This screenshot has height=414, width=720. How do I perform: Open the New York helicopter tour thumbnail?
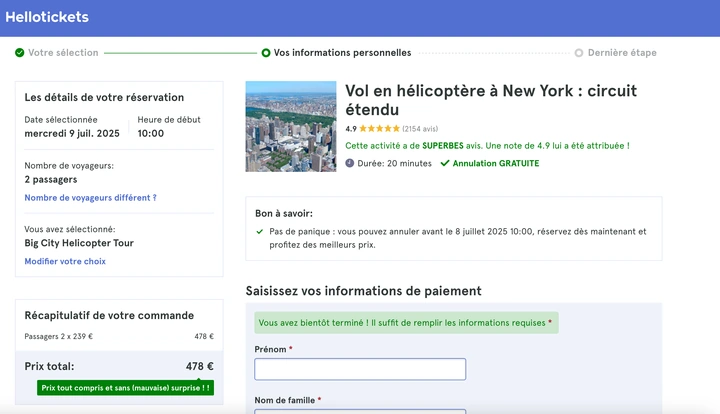coord(291,126)
